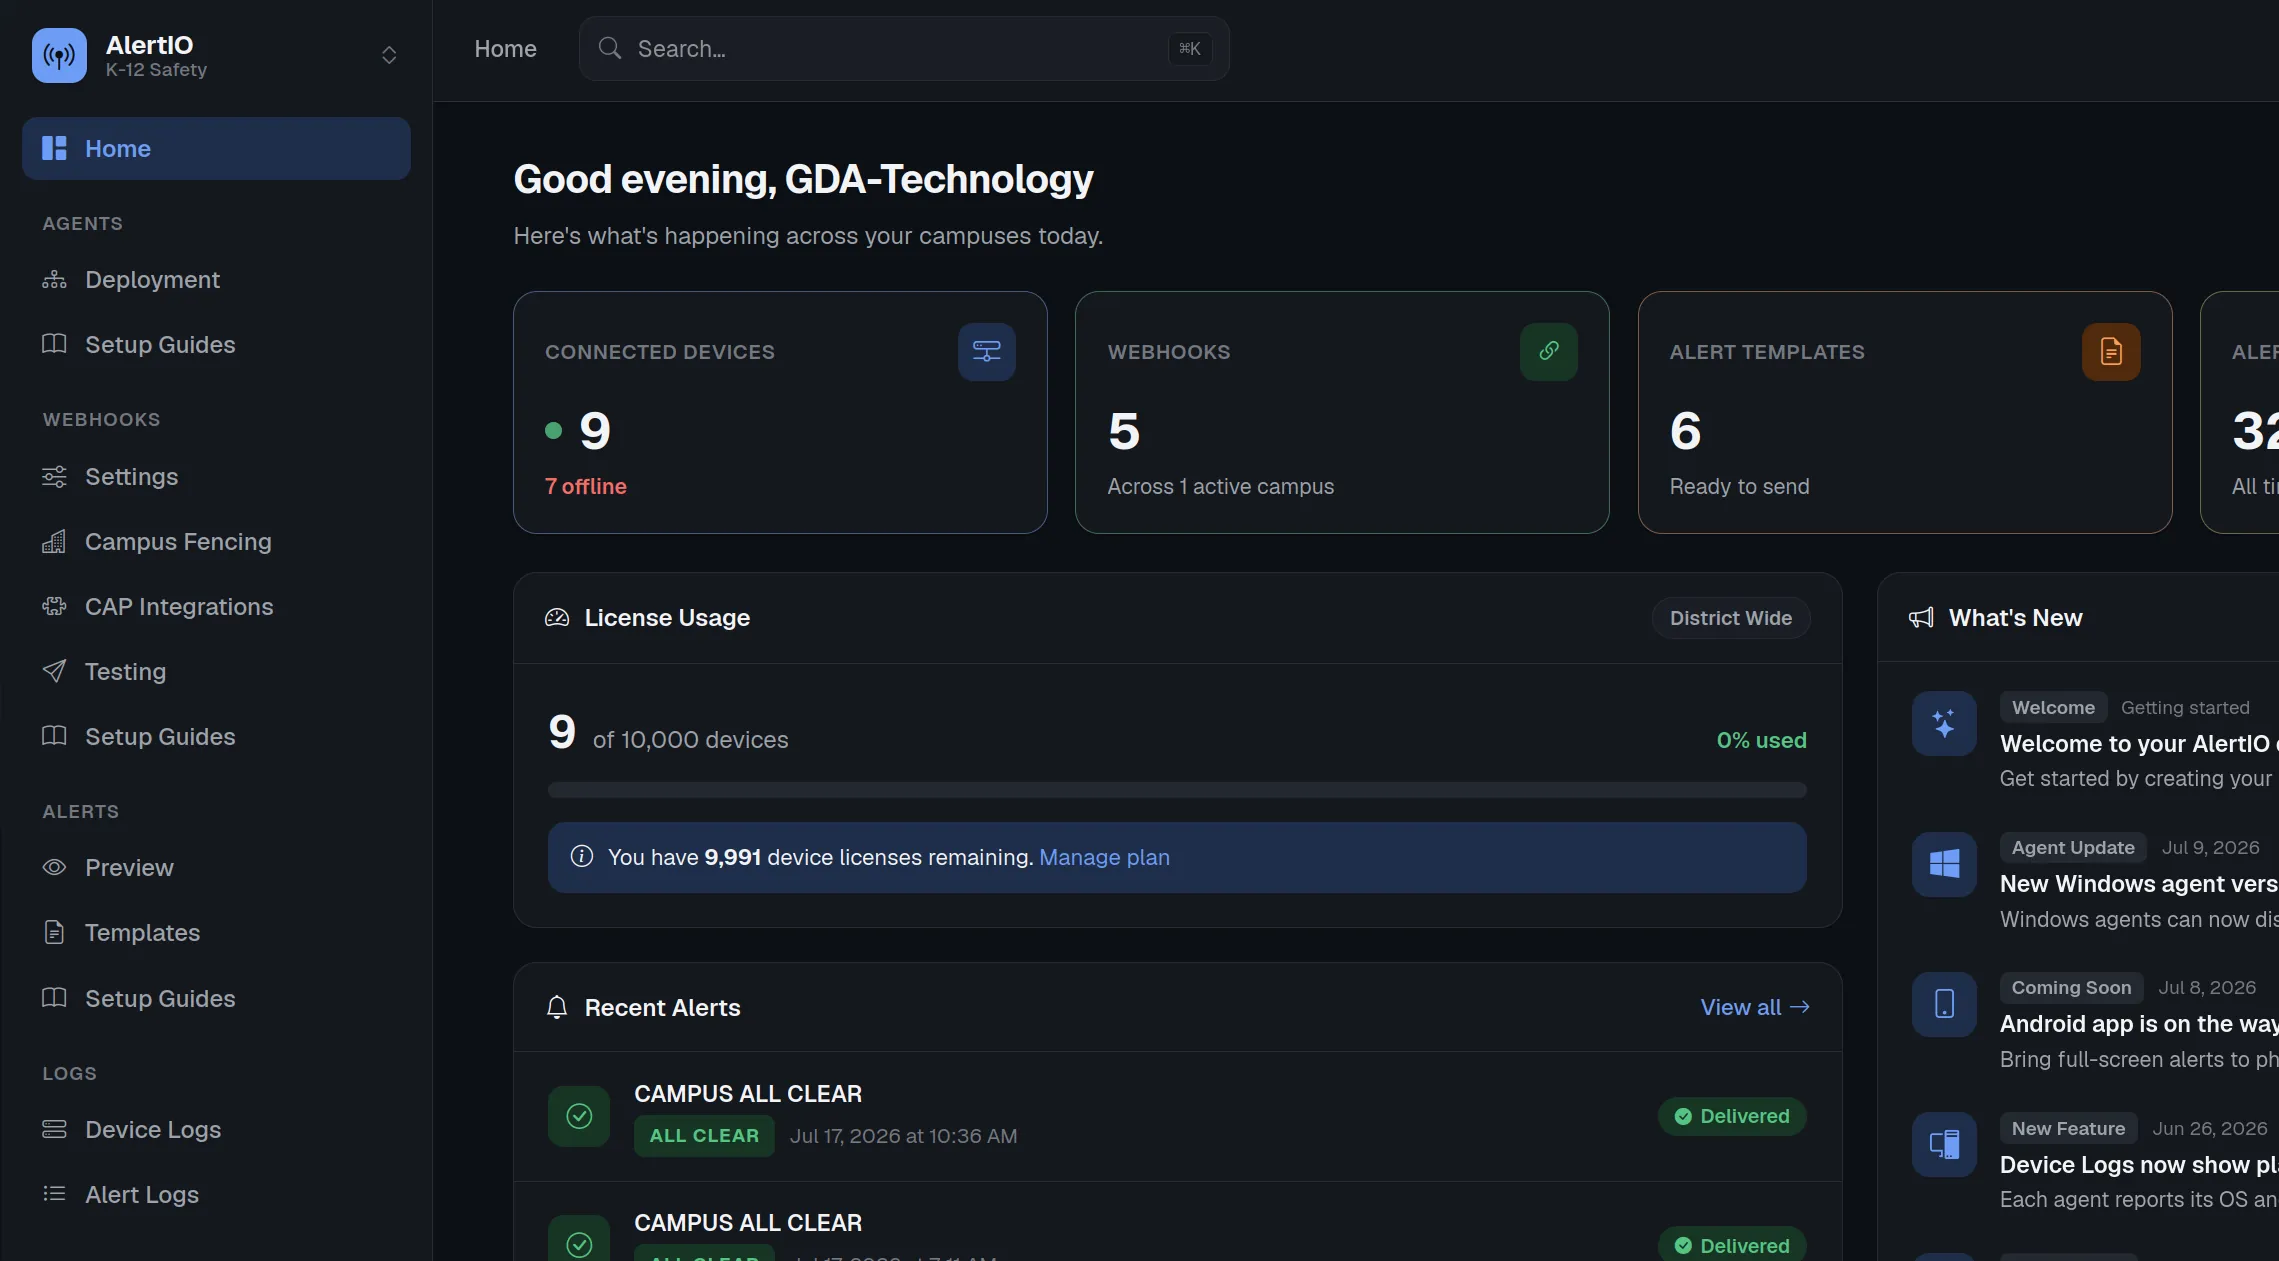
Task: Click the Alert Logs list icon
Action: coord(54,1195)
